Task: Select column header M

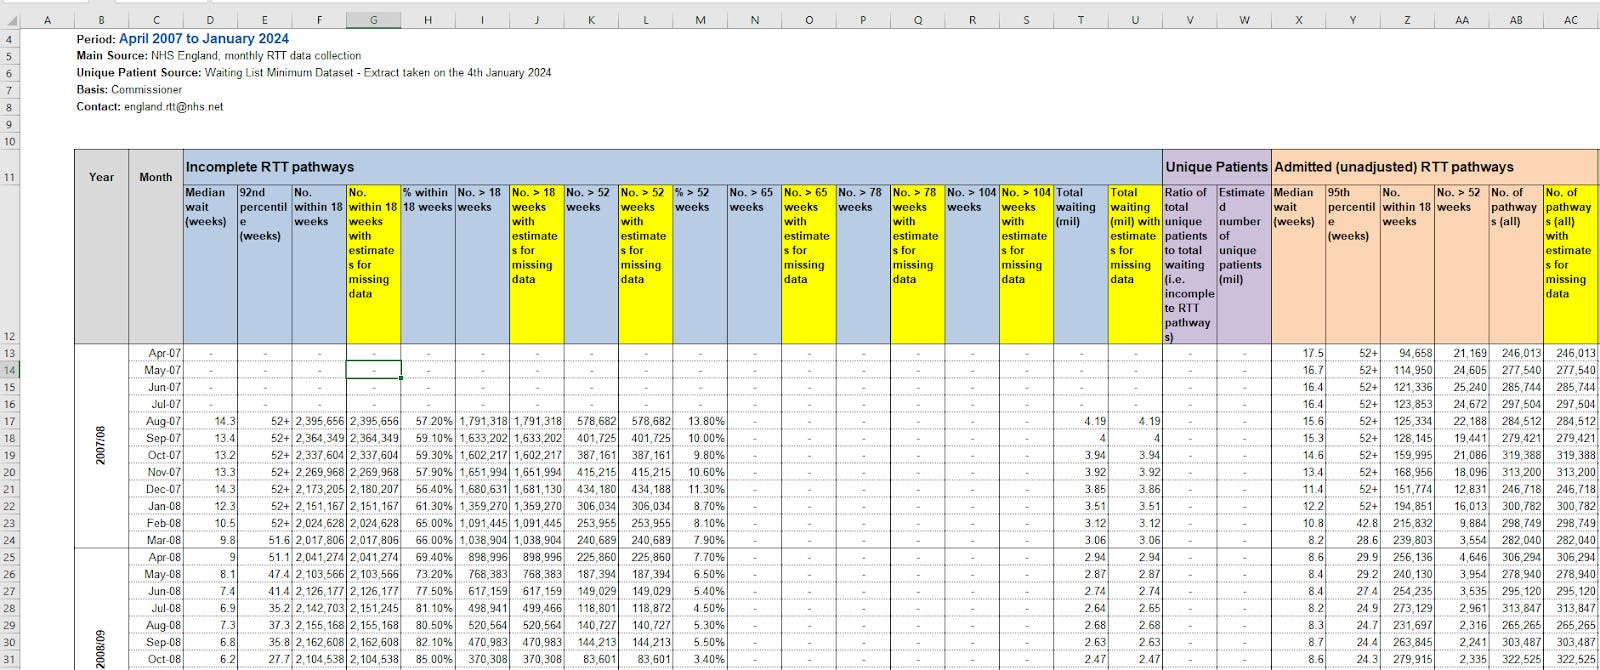Action: pos(700,20)
